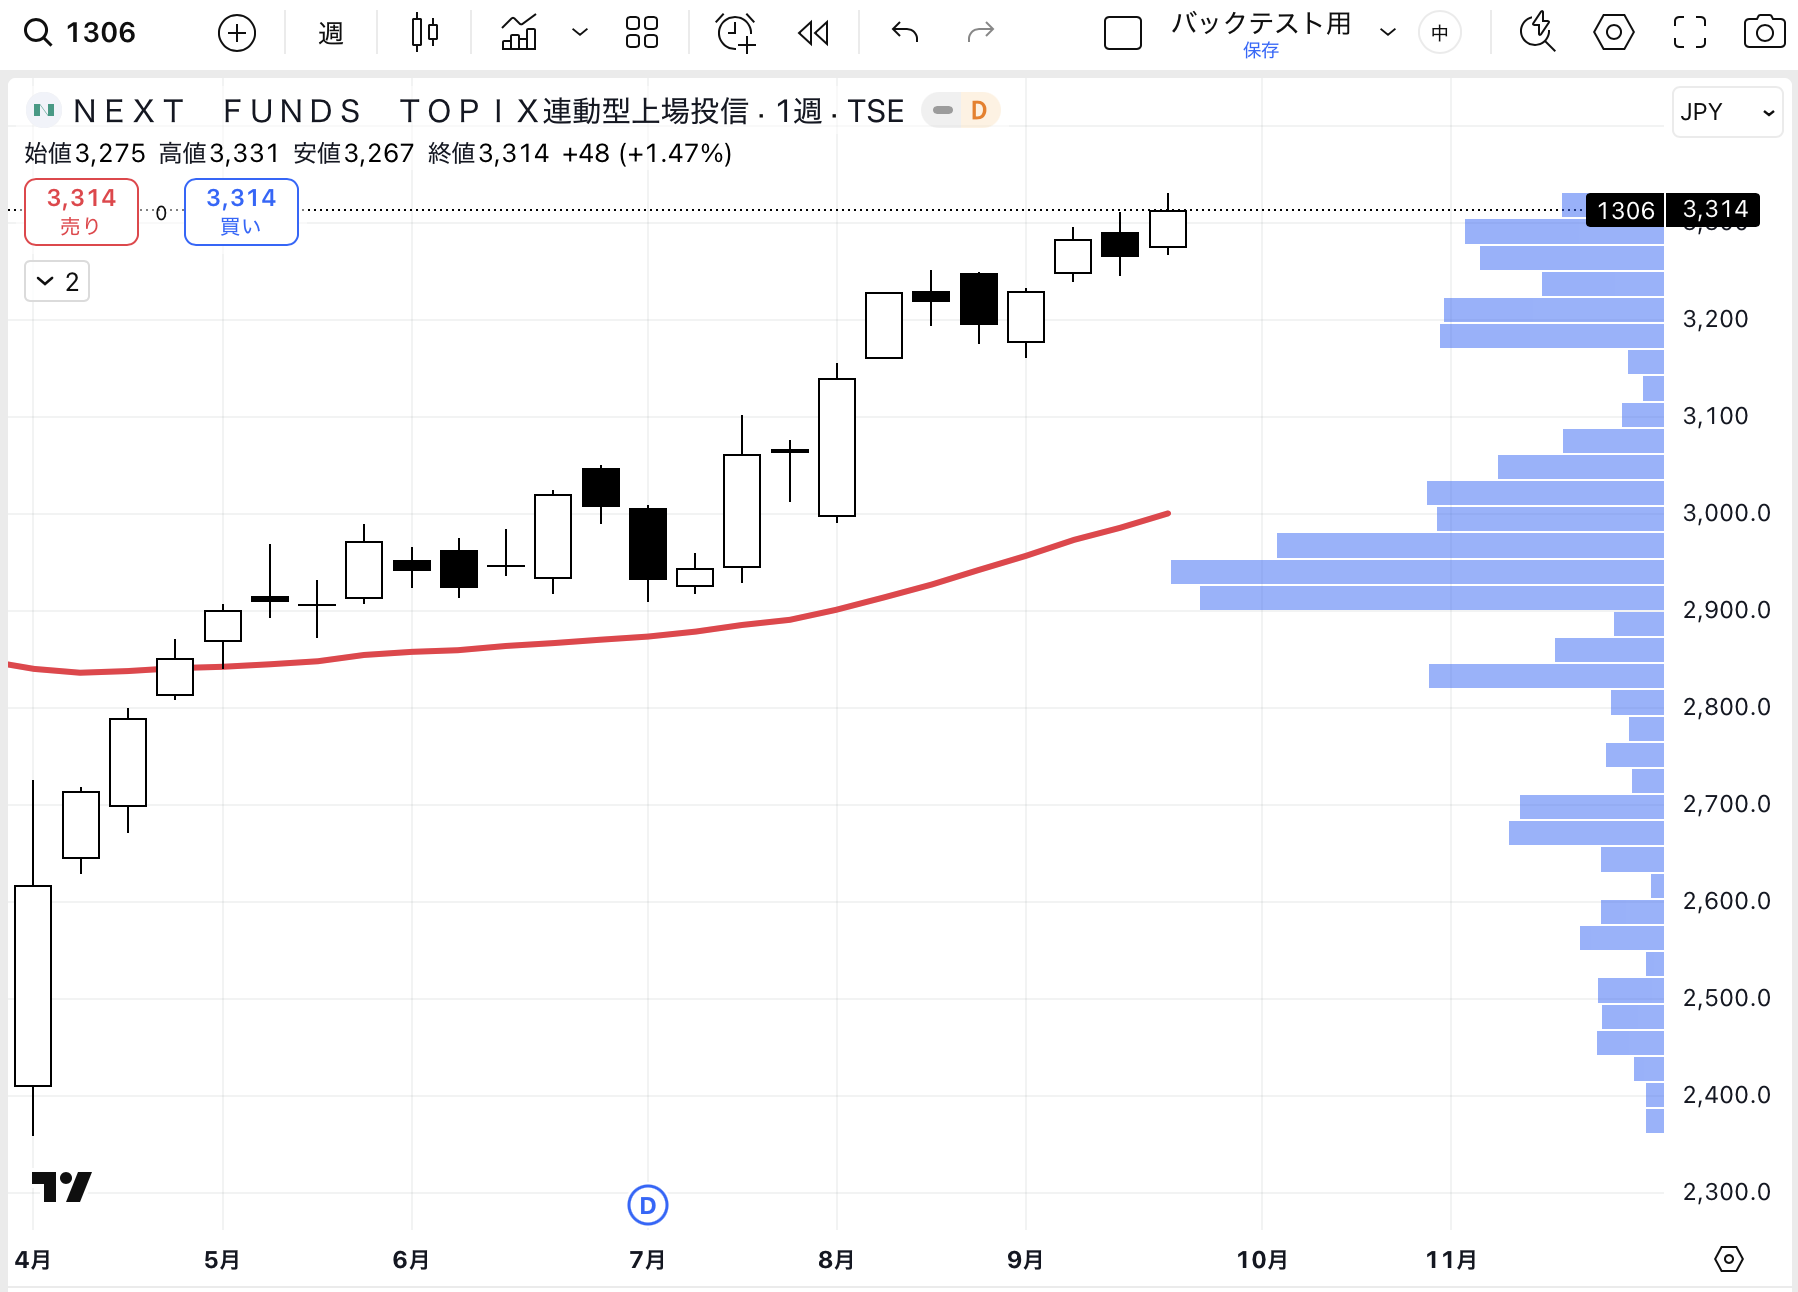Image resolution: width=1798 pixels, height=1292 pixels.
Task: Open the indicators menu
Action: (519, 33)
